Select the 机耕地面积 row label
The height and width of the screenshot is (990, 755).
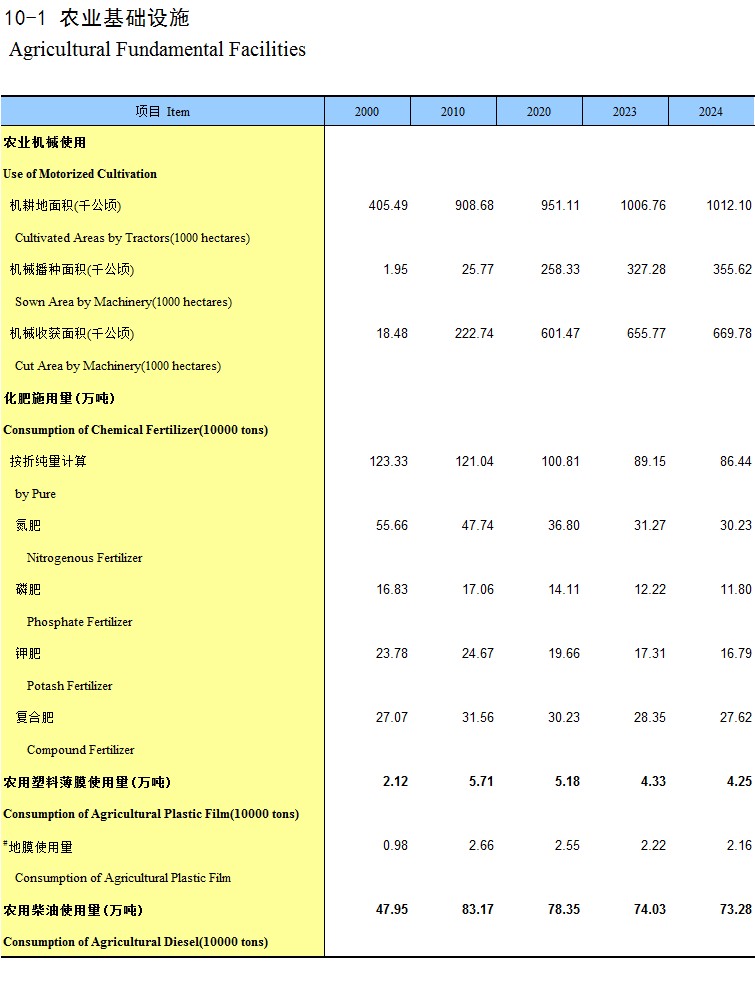(65, 206)
